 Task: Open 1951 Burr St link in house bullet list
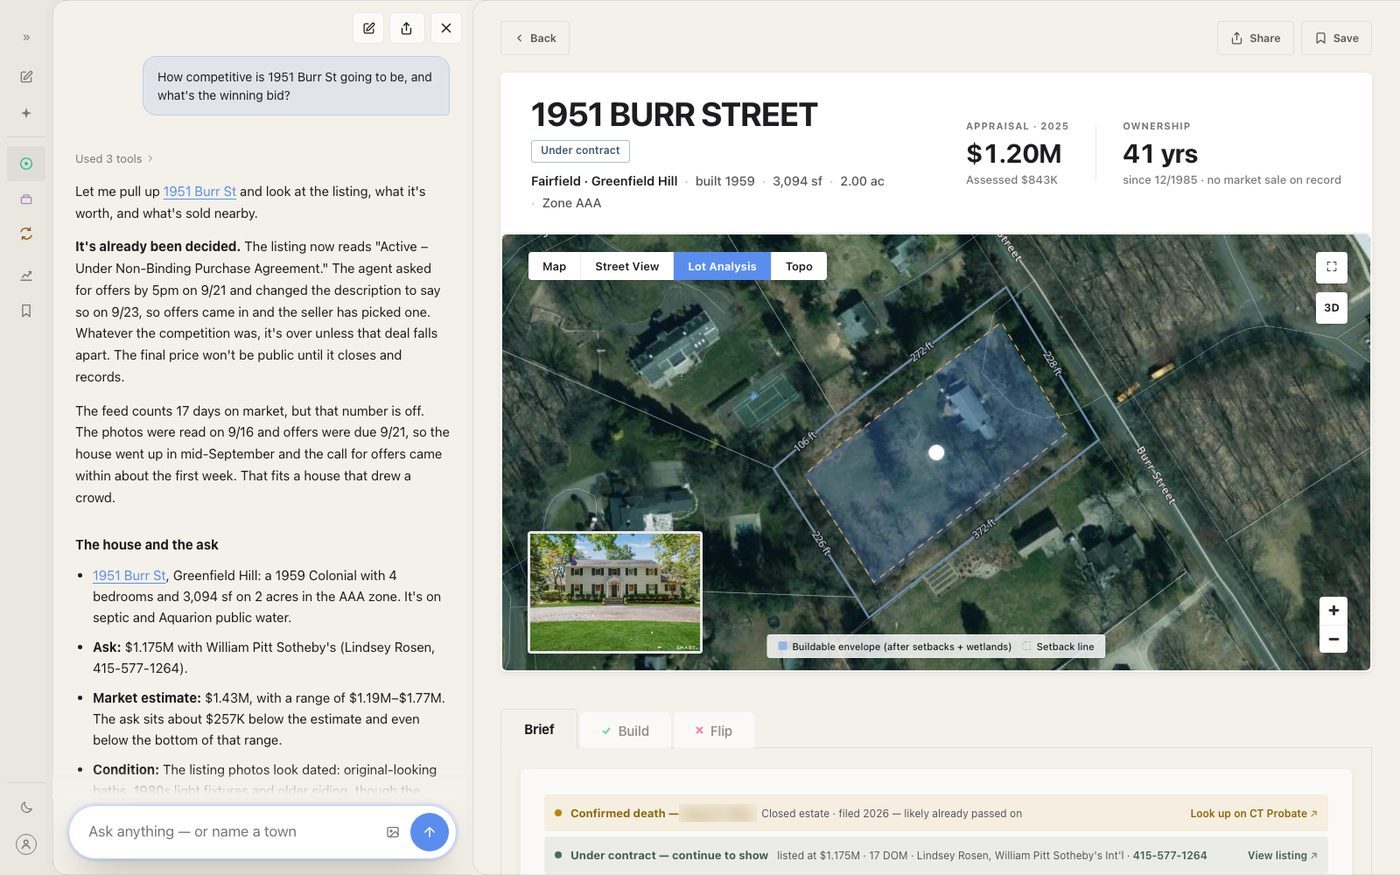pos(129,575)
